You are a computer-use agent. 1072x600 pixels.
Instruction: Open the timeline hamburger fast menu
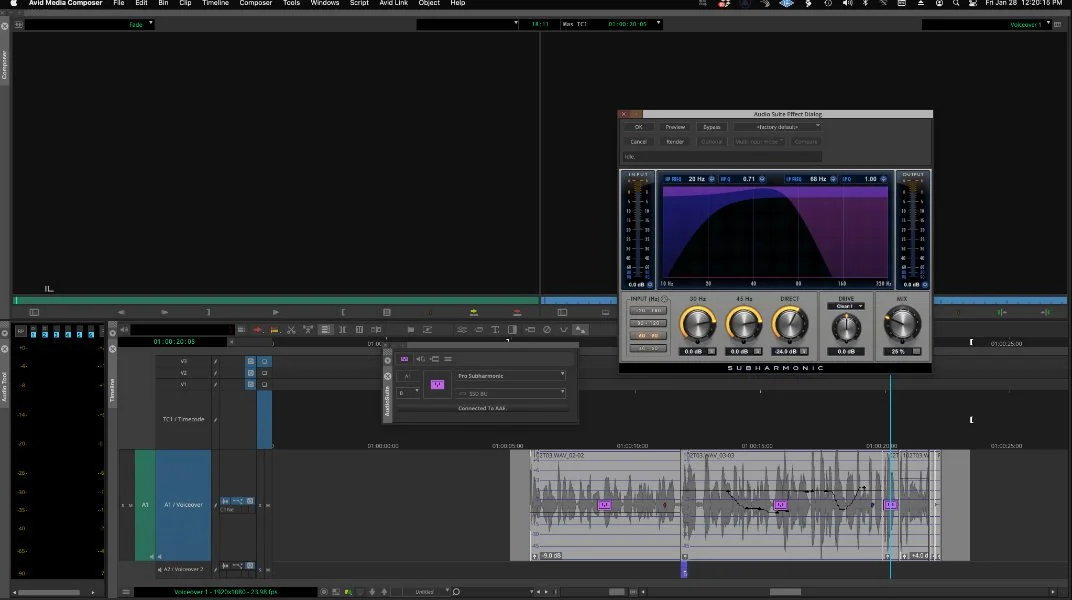click(x=126, y=592)
